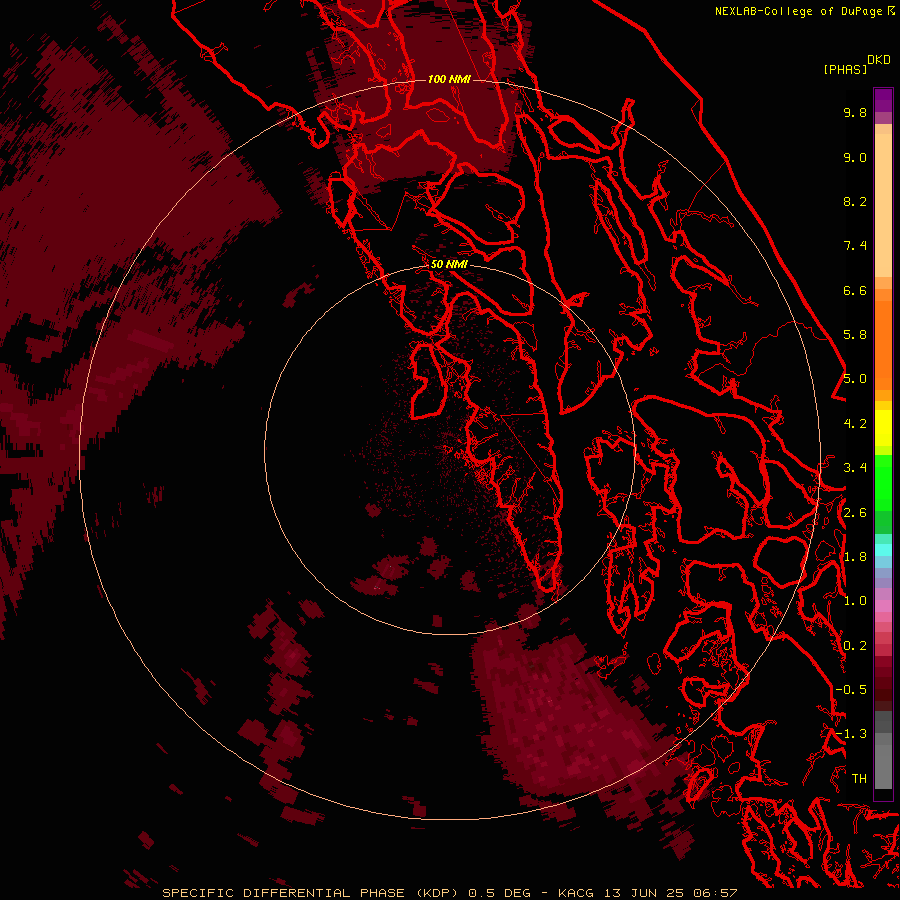The image size is (900, 900).
Task: Click the 8.2 legend value
Action: point(855,201)
